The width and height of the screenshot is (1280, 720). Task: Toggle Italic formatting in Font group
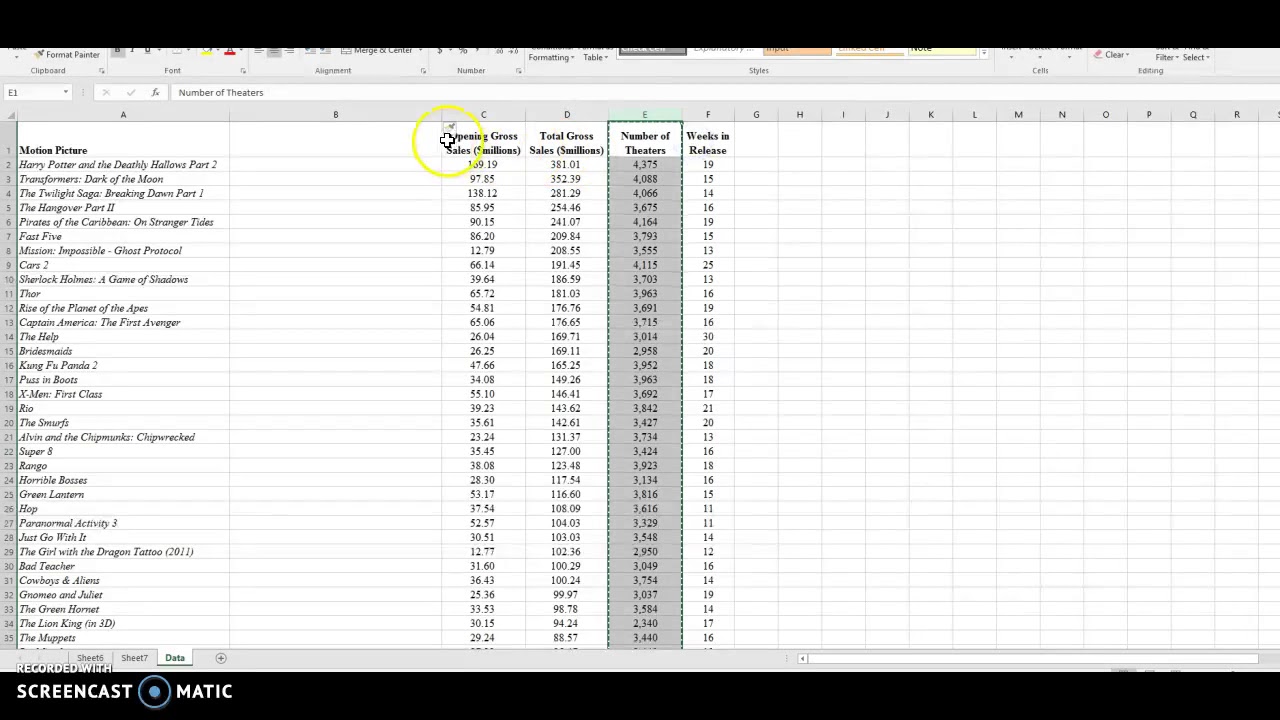(132, 51)
